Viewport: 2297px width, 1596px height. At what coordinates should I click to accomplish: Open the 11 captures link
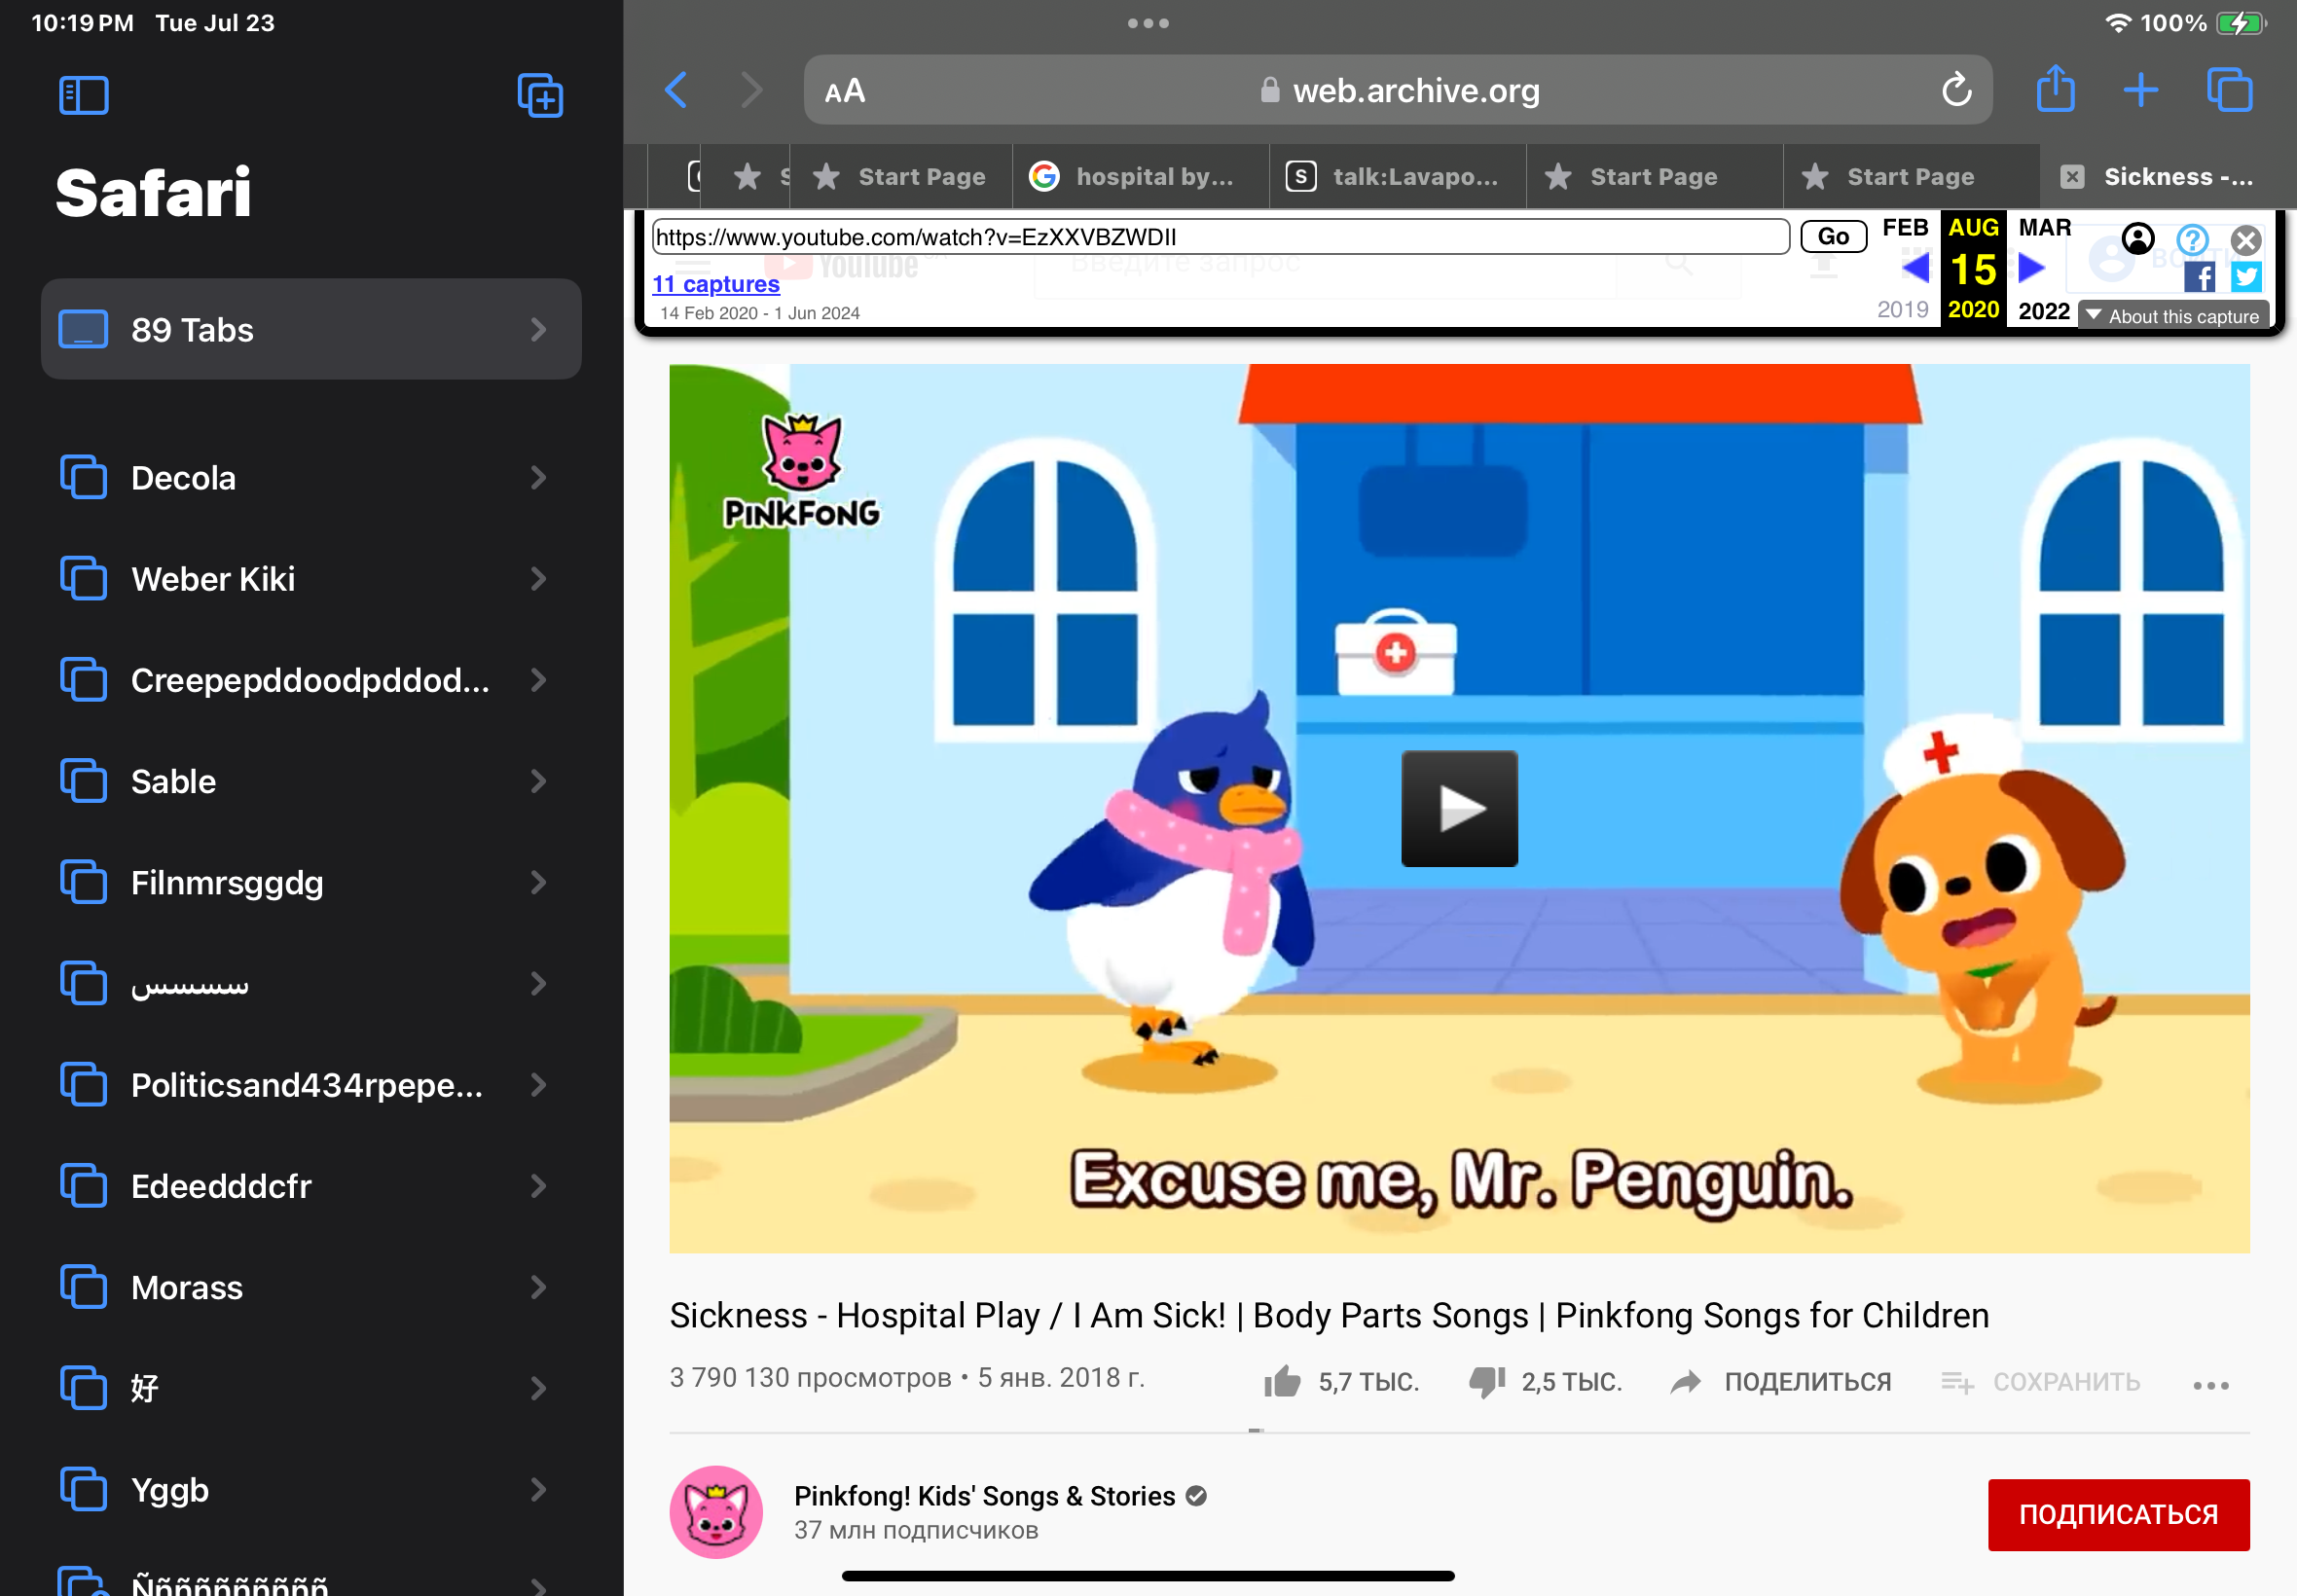coord(715,284)
